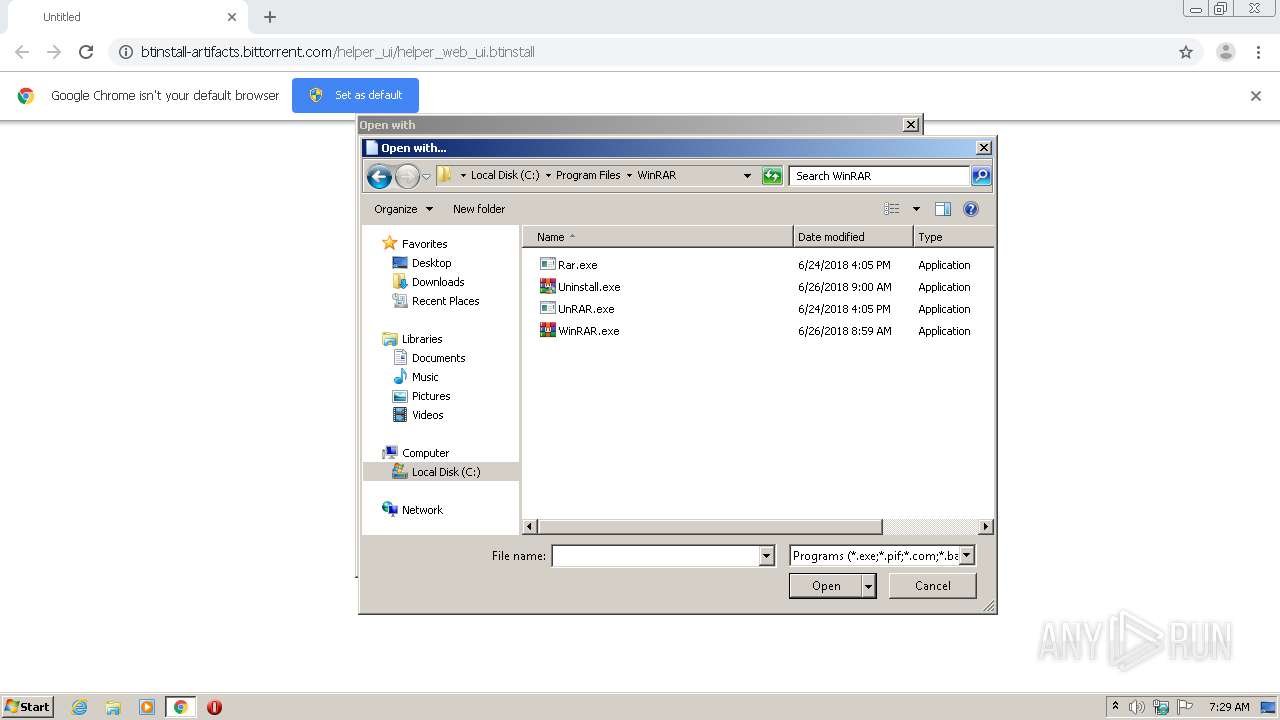The width and height of the screenshot is (1280, 720).
Task: Click New folder in dialog toolbar
Action: [479, 209]
